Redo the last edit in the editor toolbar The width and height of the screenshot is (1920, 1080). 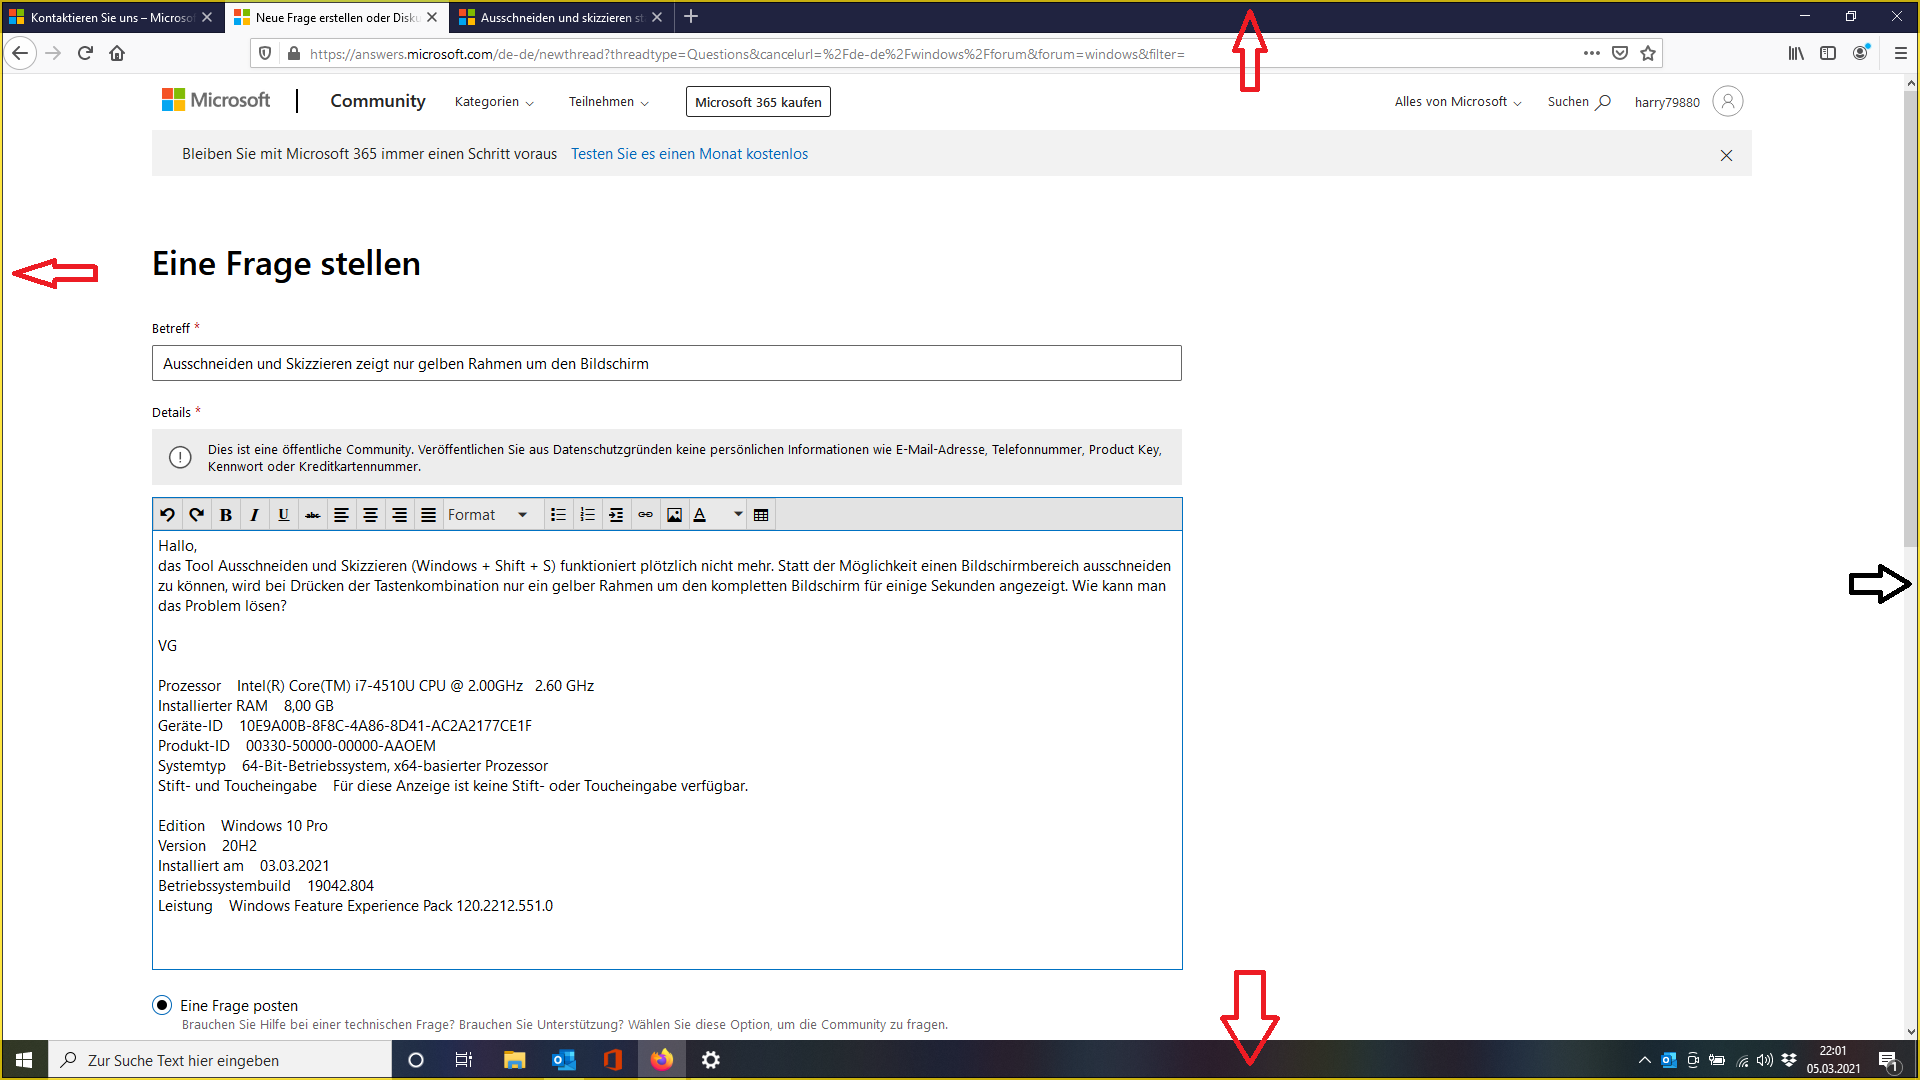[197, 515]
